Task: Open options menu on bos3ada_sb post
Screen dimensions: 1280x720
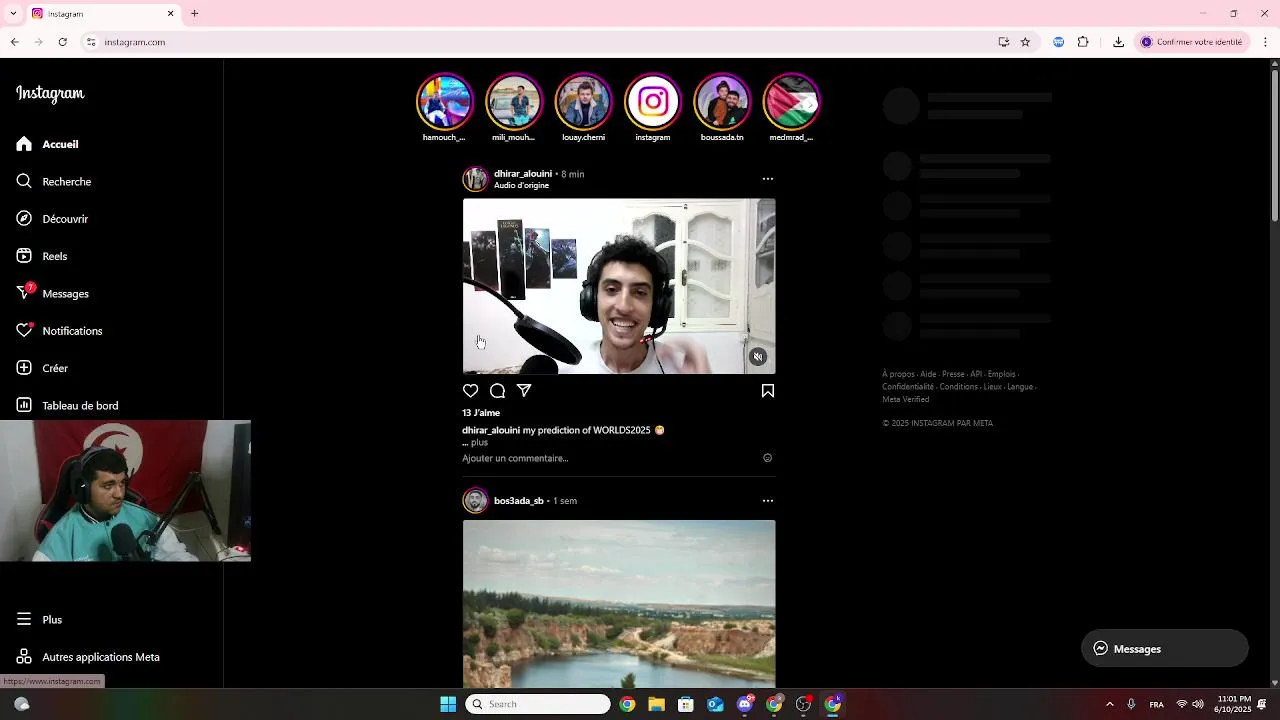Action: click(768, 500)
